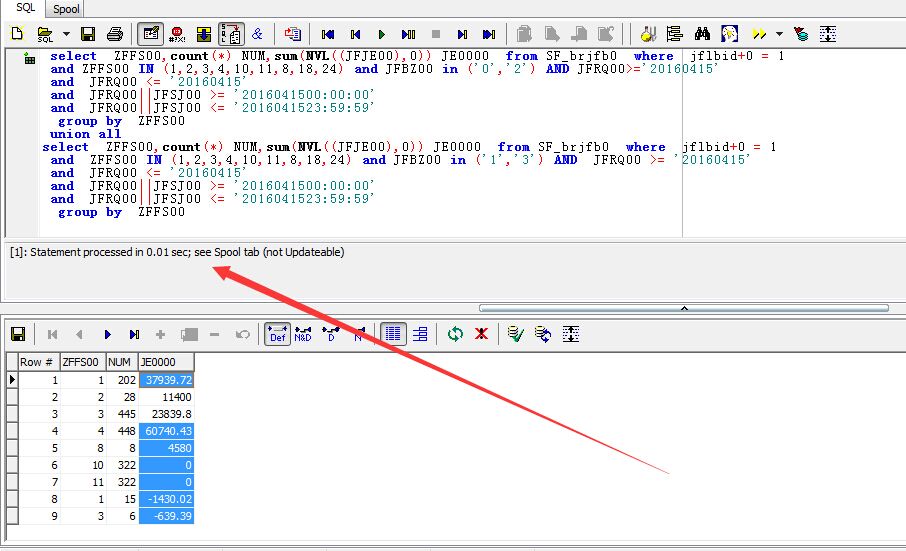Screen dimensions: 906x551
Task: Skip to next statement in script
Action: click(x=462, y=34)
